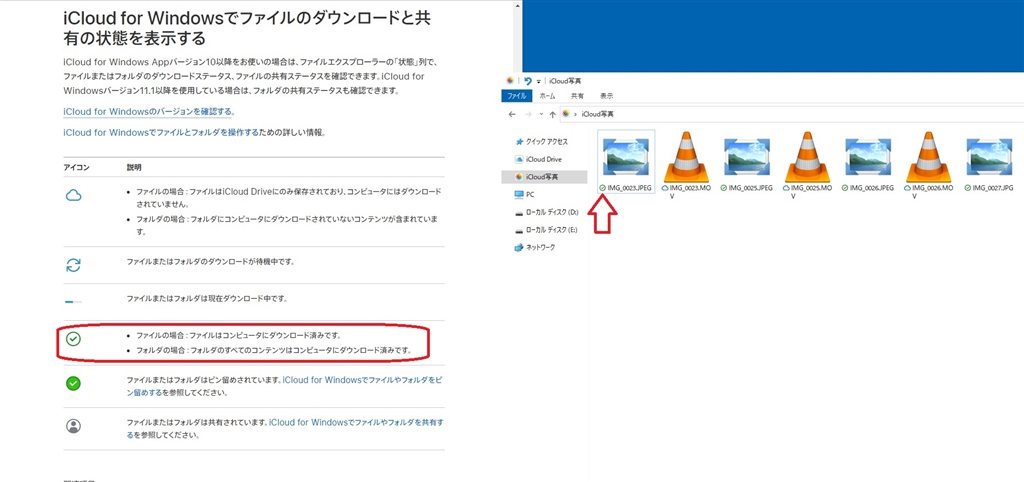
Task: Click the network icon beside ネットワーク
Action: point(519,248)
